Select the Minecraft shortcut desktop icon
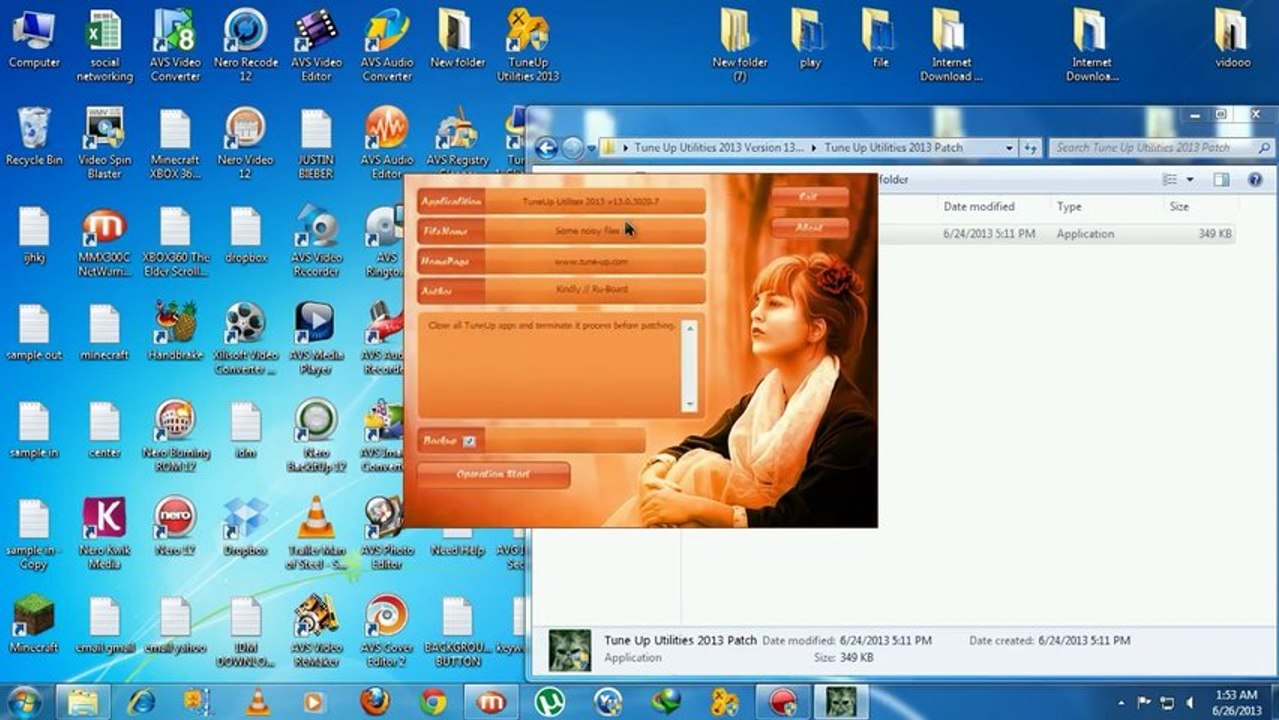 pos(34,625)
